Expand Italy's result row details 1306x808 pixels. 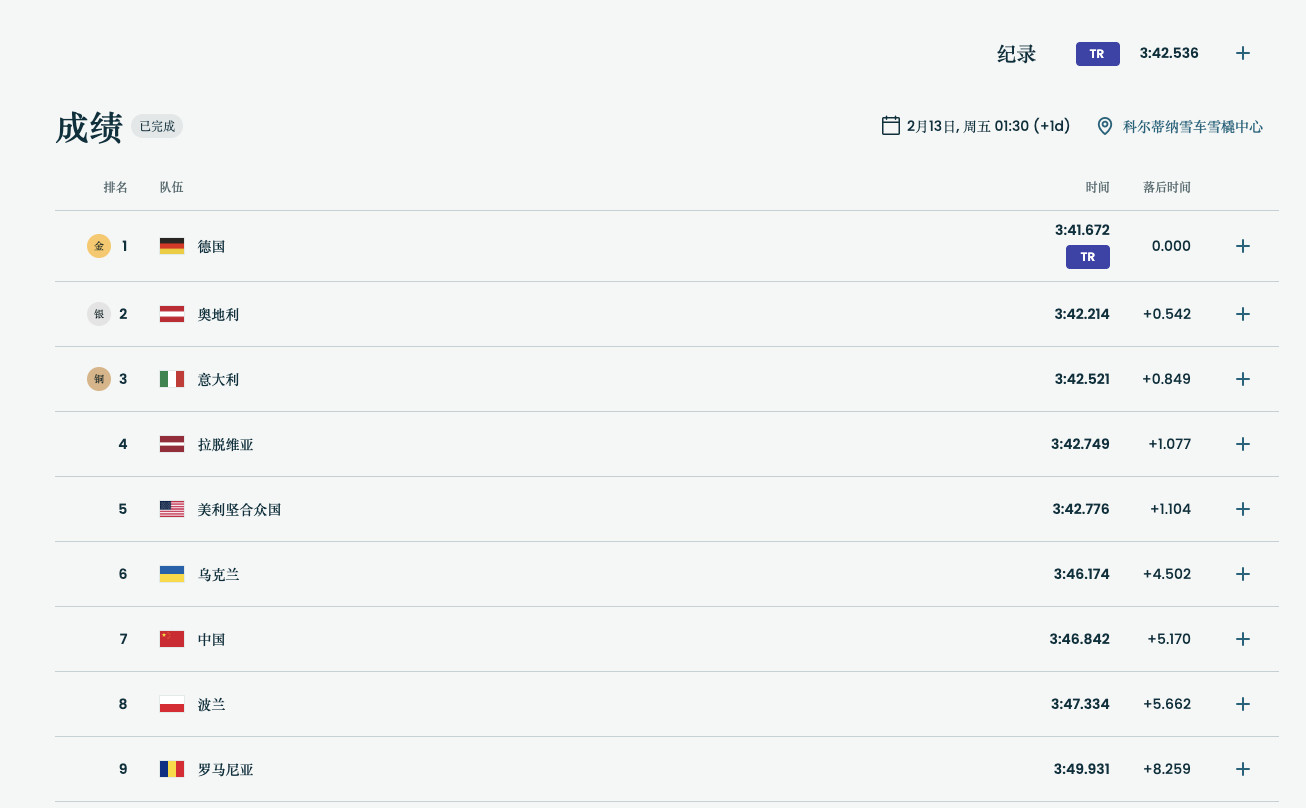click(1242, 379)
